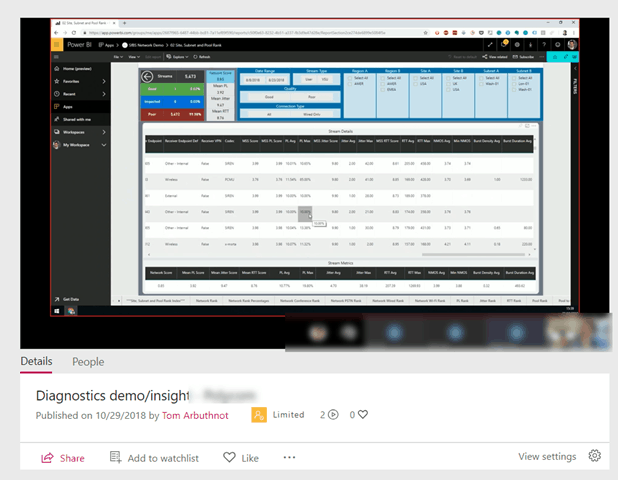Click the Limited permissions icon
The width and height of the screenshot is (618, 480).
pyautogui.click(x=259, y=414)
